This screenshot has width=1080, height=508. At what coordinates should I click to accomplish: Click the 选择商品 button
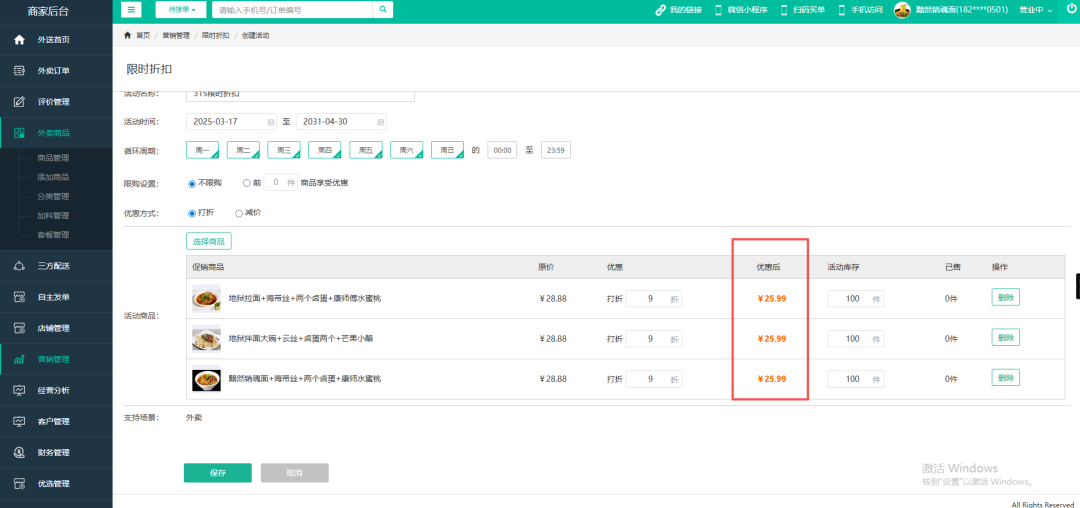click(x=208, y=241)
